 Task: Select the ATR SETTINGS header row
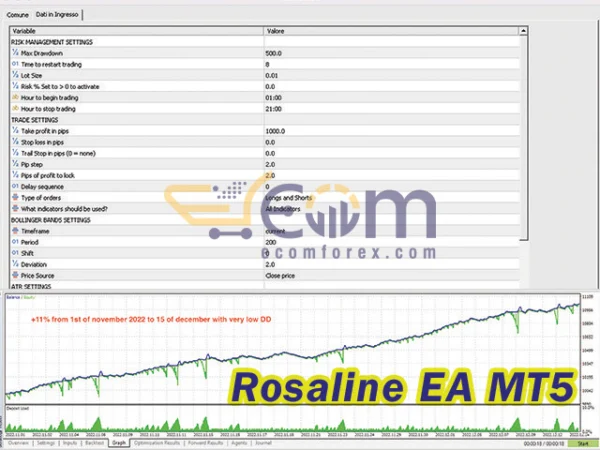click(265, 286)
